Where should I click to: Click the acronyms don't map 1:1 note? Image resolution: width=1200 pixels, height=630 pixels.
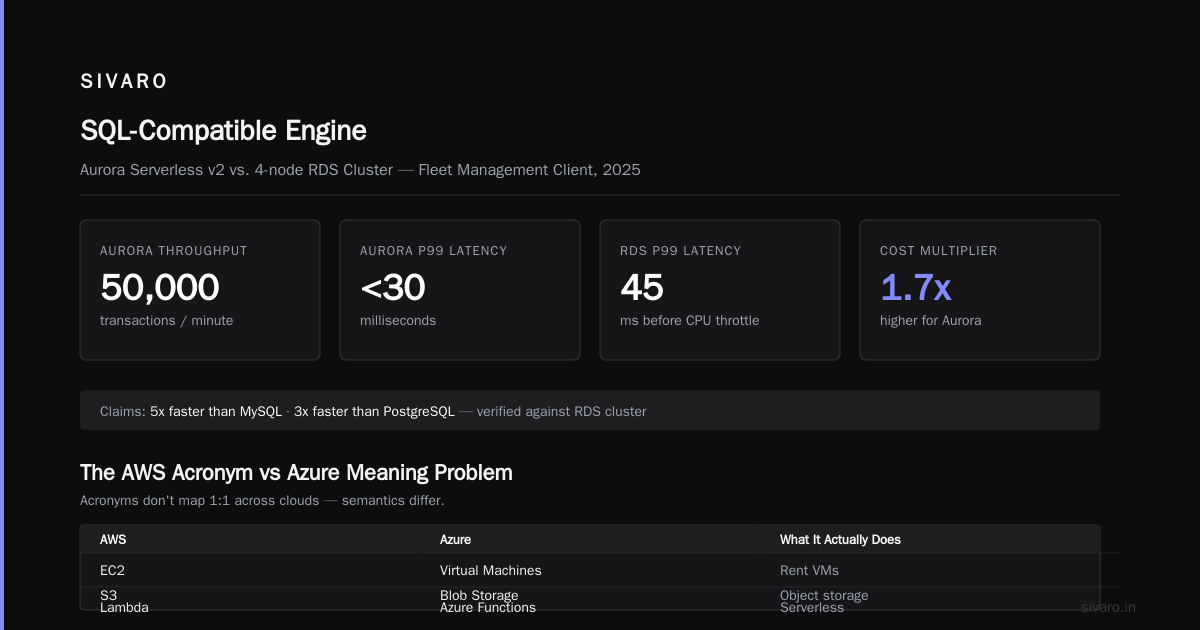tap(262, 500)
